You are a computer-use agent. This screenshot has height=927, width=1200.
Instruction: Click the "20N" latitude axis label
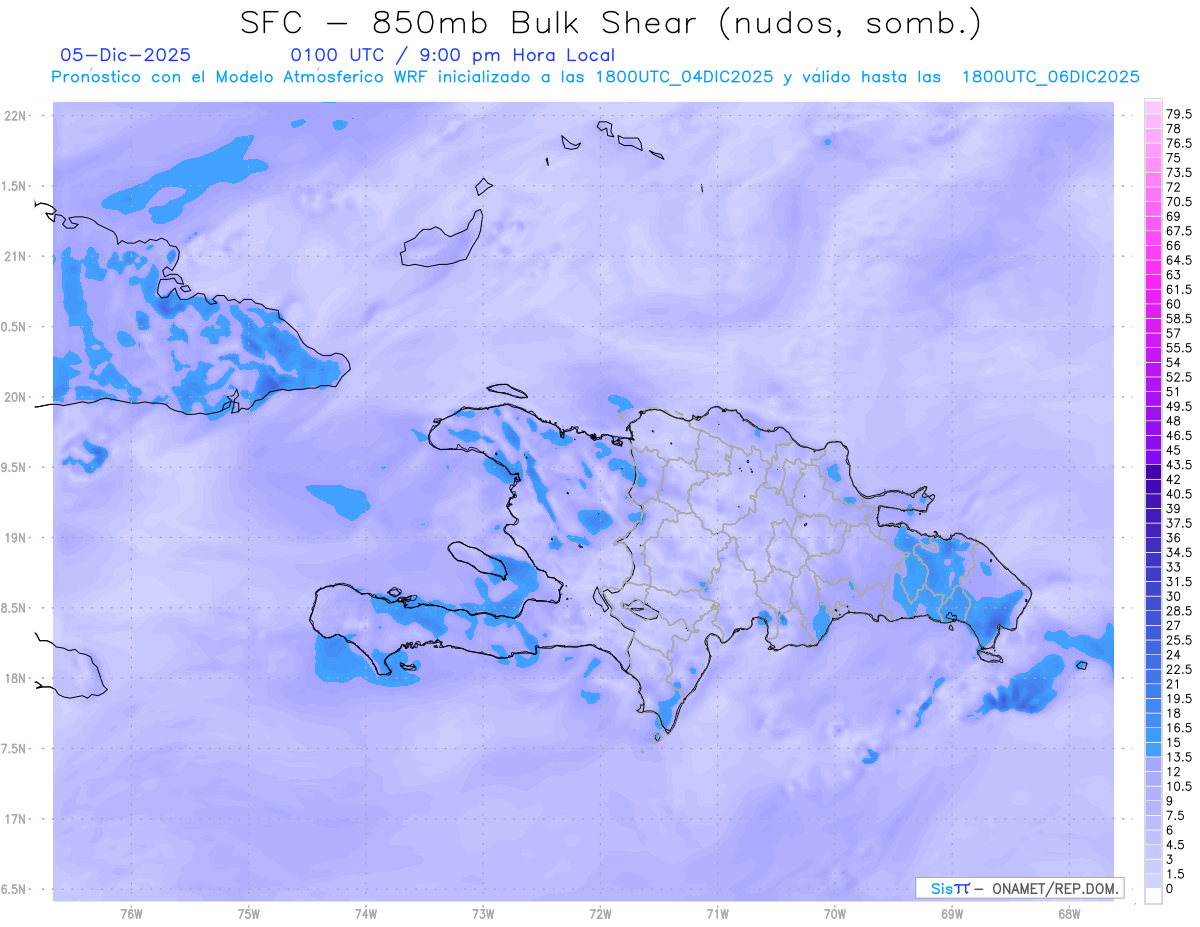(x=15, y=397)
